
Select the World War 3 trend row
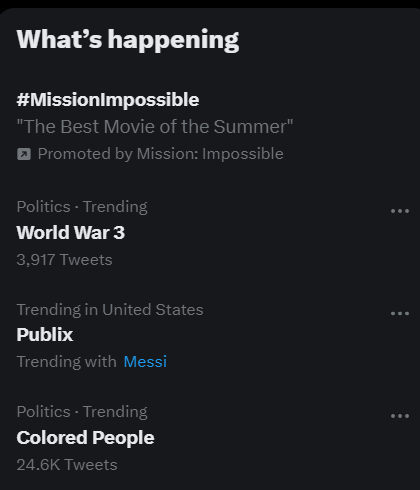coord(210,233)
